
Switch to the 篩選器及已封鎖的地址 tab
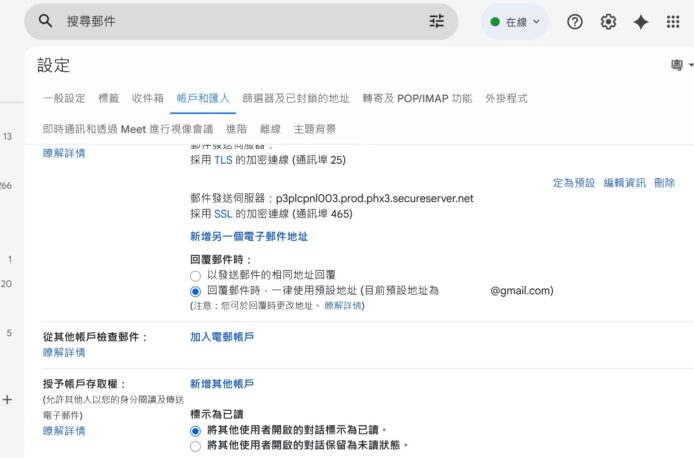click(x=296, y=98)
